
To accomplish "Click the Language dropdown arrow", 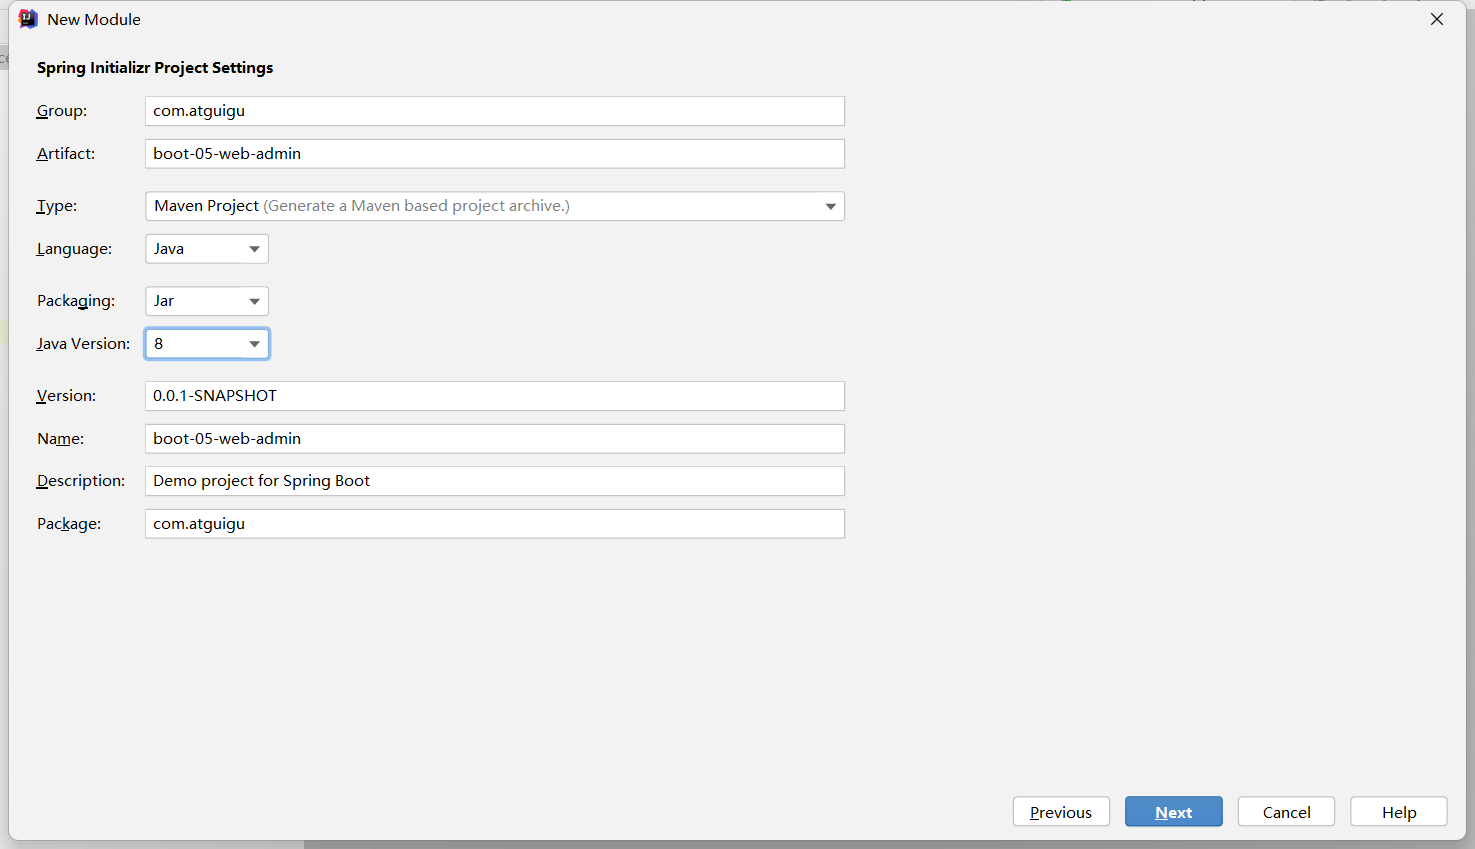I will tap(255, 249).
